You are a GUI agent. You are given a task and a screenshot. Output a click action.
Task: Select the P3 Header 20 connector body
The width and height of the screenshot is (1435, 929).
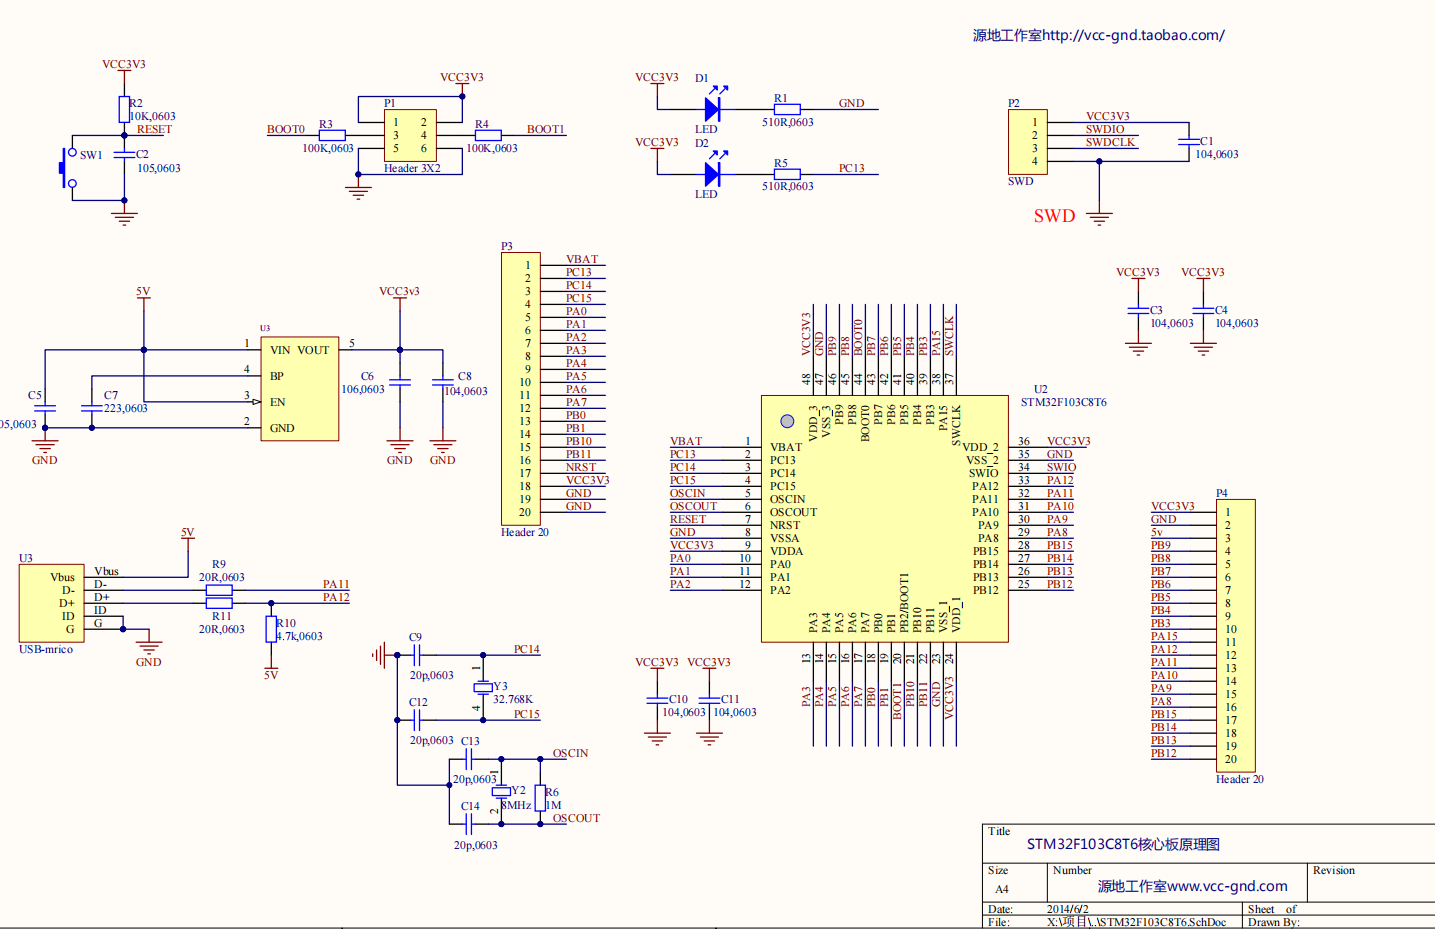pos(520,388)
